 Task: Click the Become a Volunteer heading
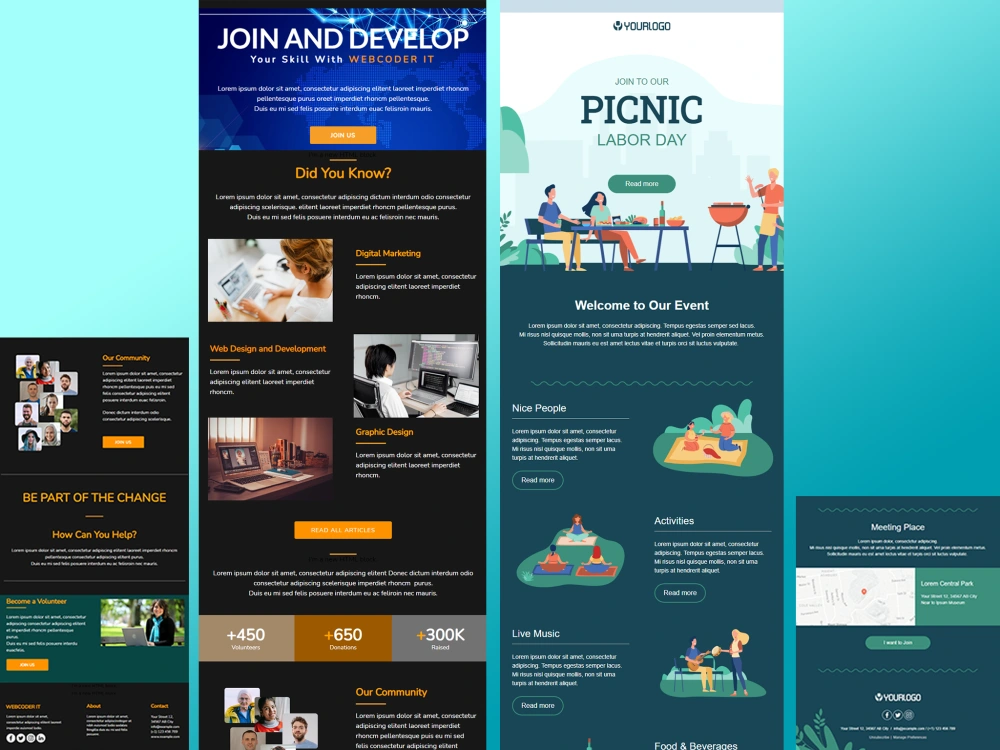point(36,601)
